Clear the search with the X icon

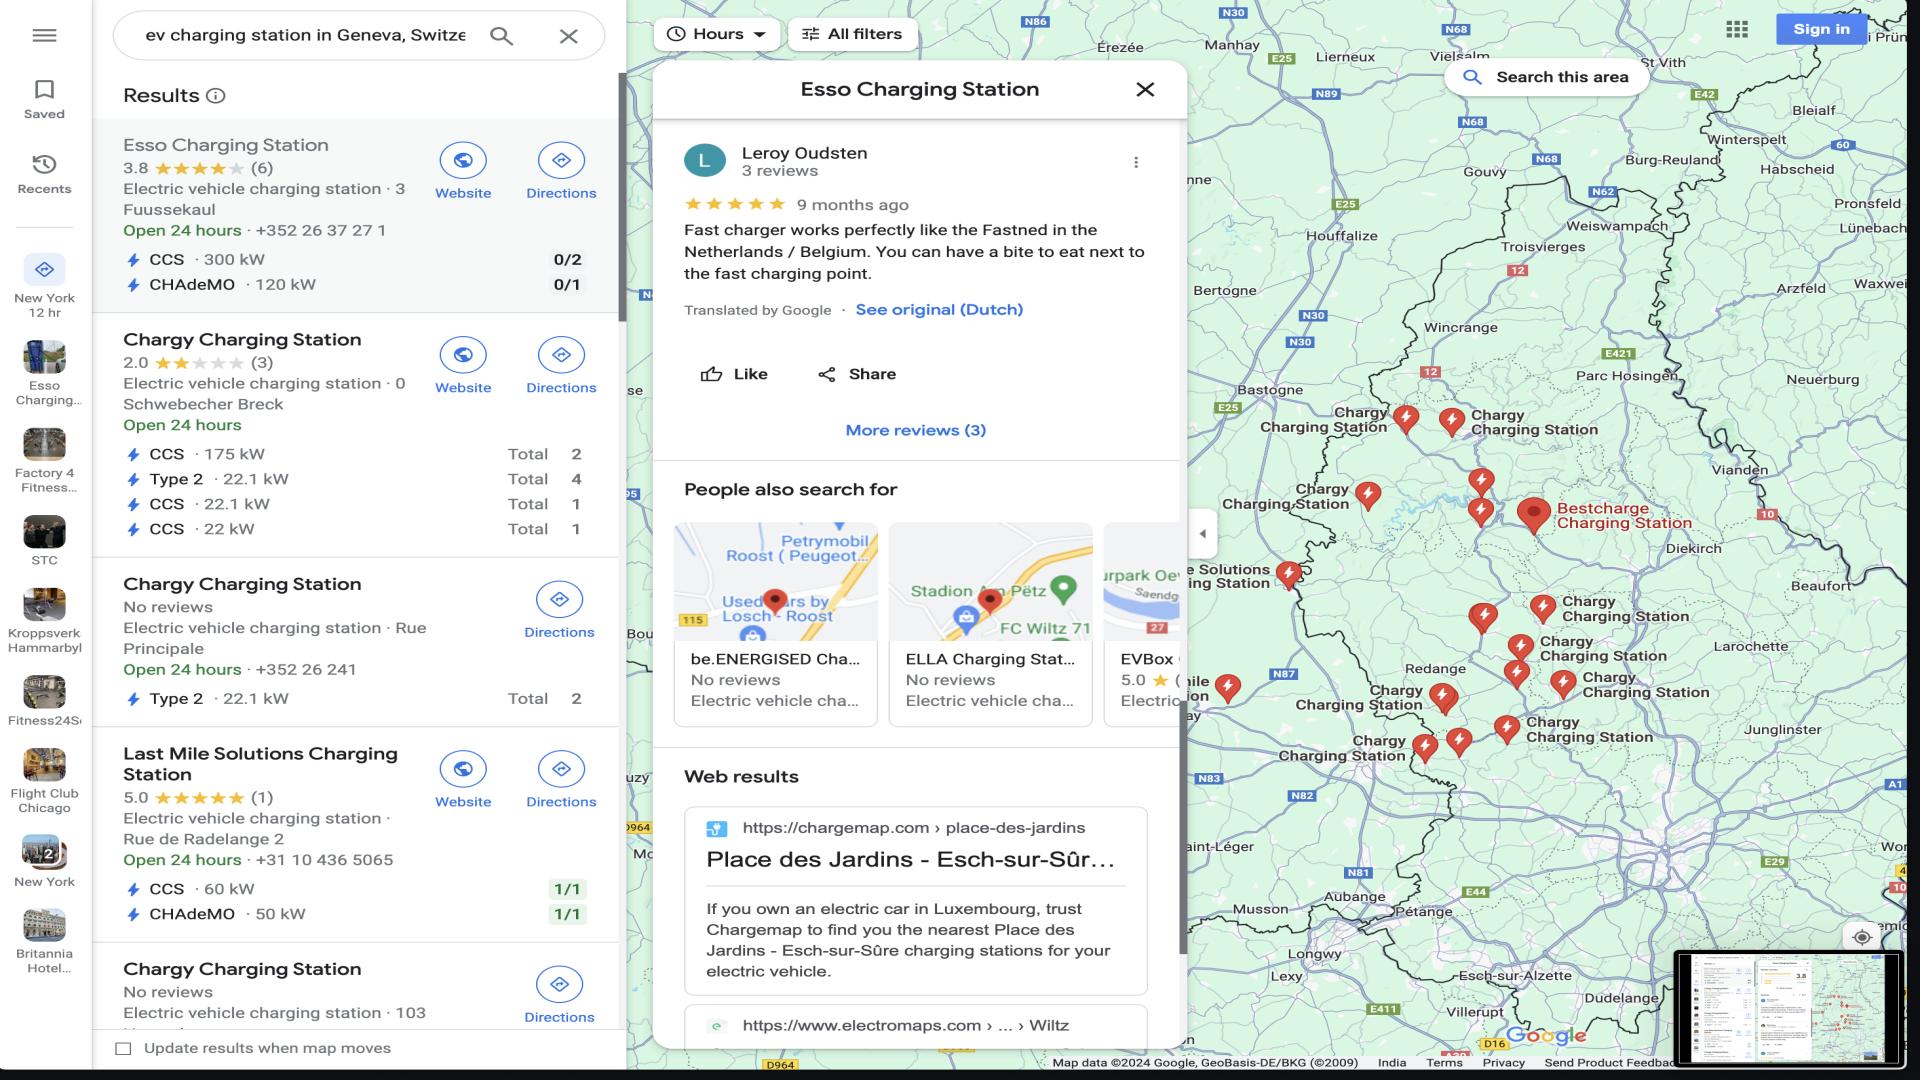(x=568, y=36)
